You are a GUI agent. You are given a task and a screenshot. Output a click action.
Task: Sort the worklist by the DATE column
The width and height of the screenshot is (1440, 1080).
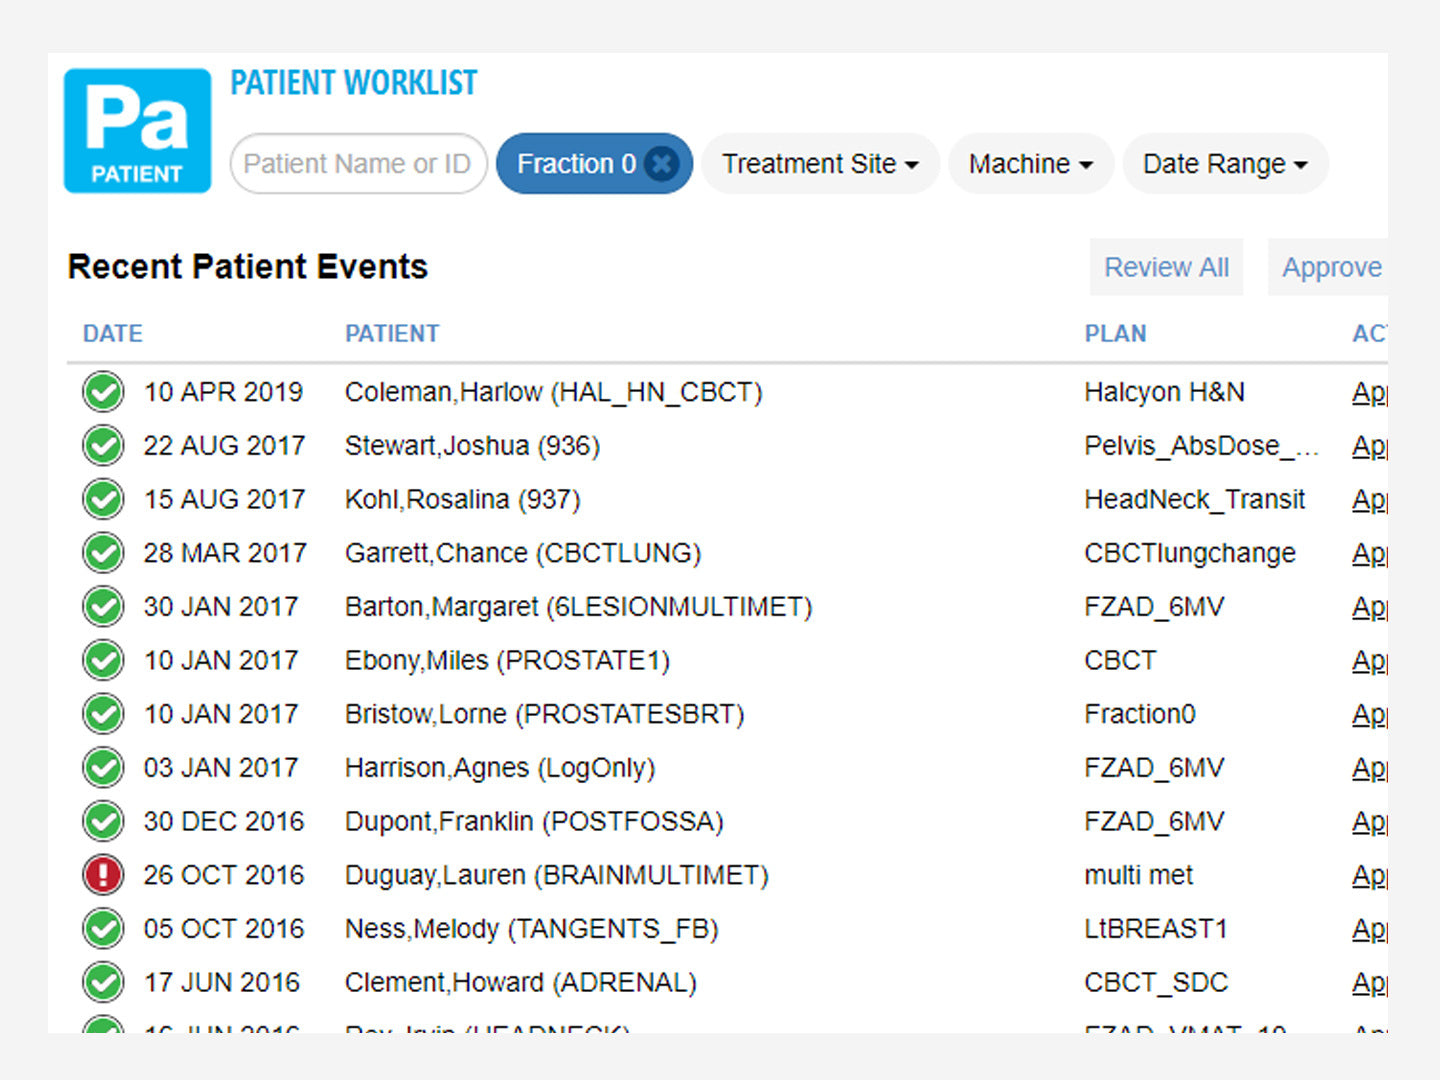pos(112,333)
